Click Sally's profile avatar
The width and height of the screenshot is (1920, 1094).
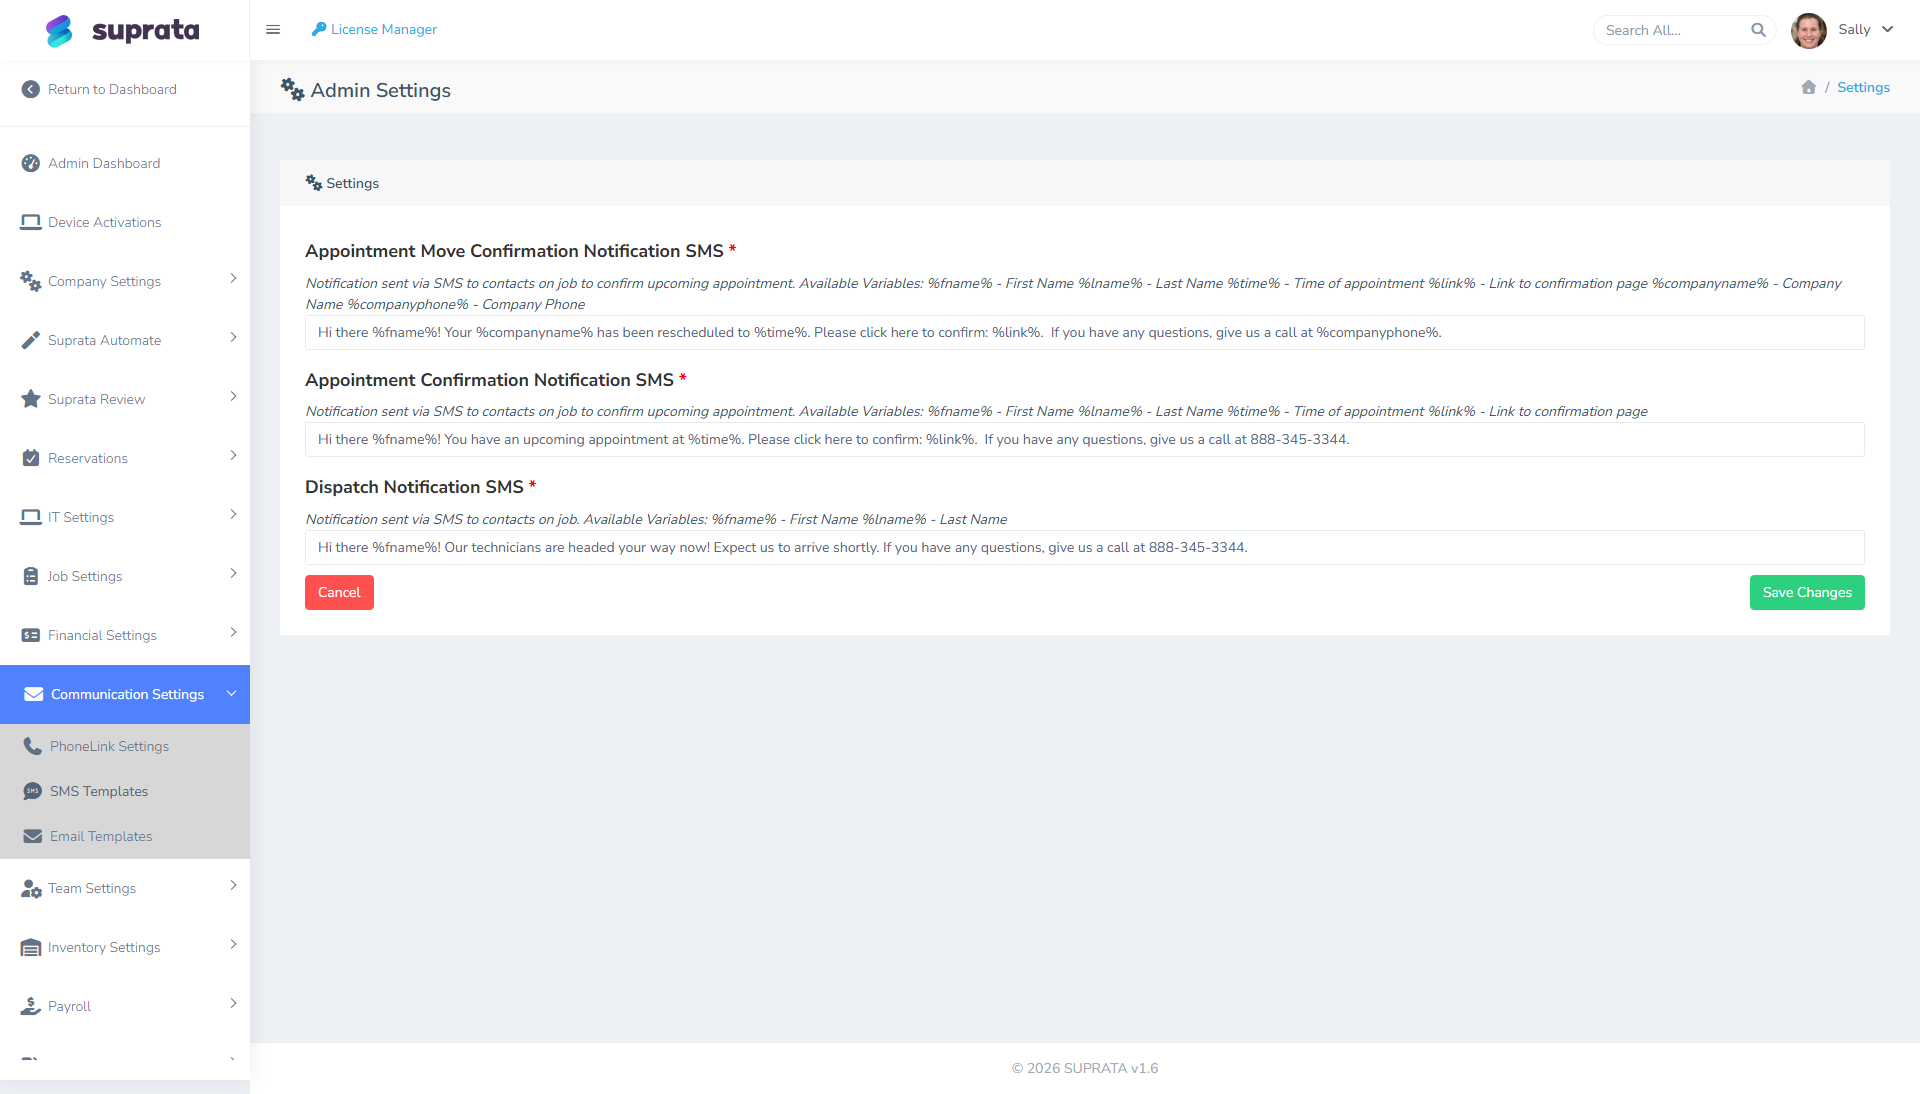click(1808, 30)
